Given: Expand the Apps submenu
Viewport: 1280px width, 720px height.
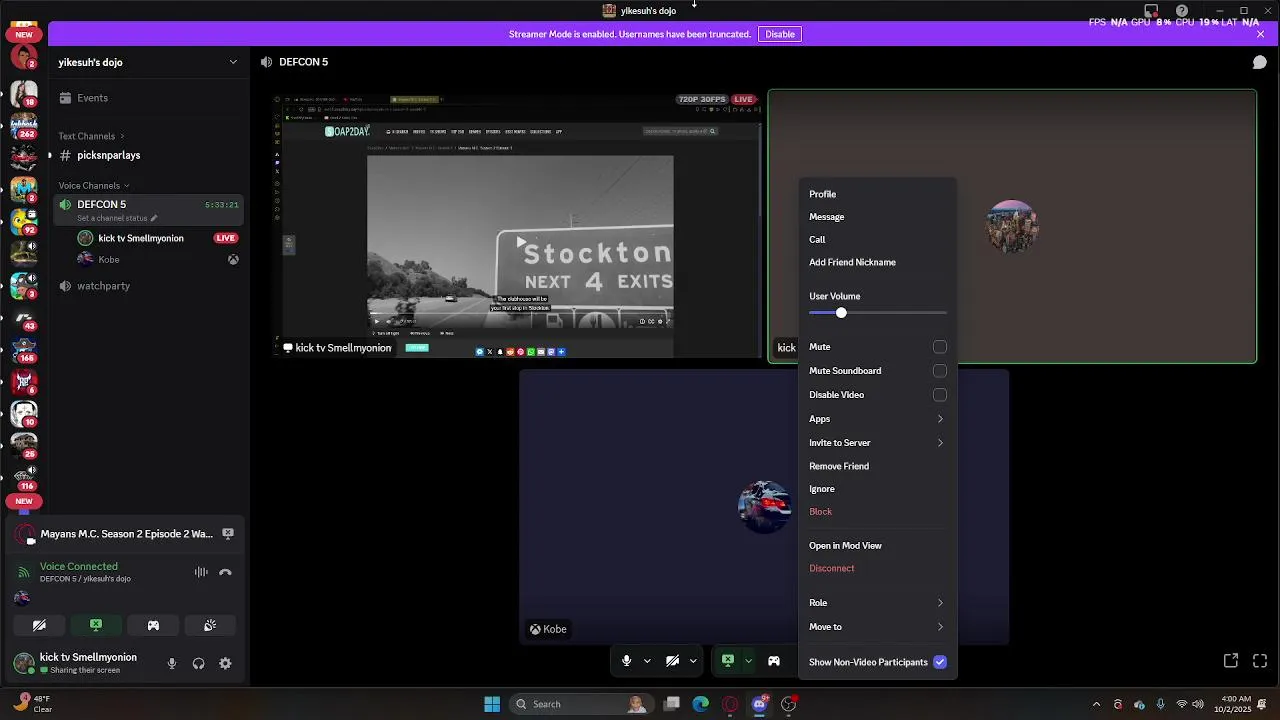Looking at the screenshot, I should [x=877, y=419].
